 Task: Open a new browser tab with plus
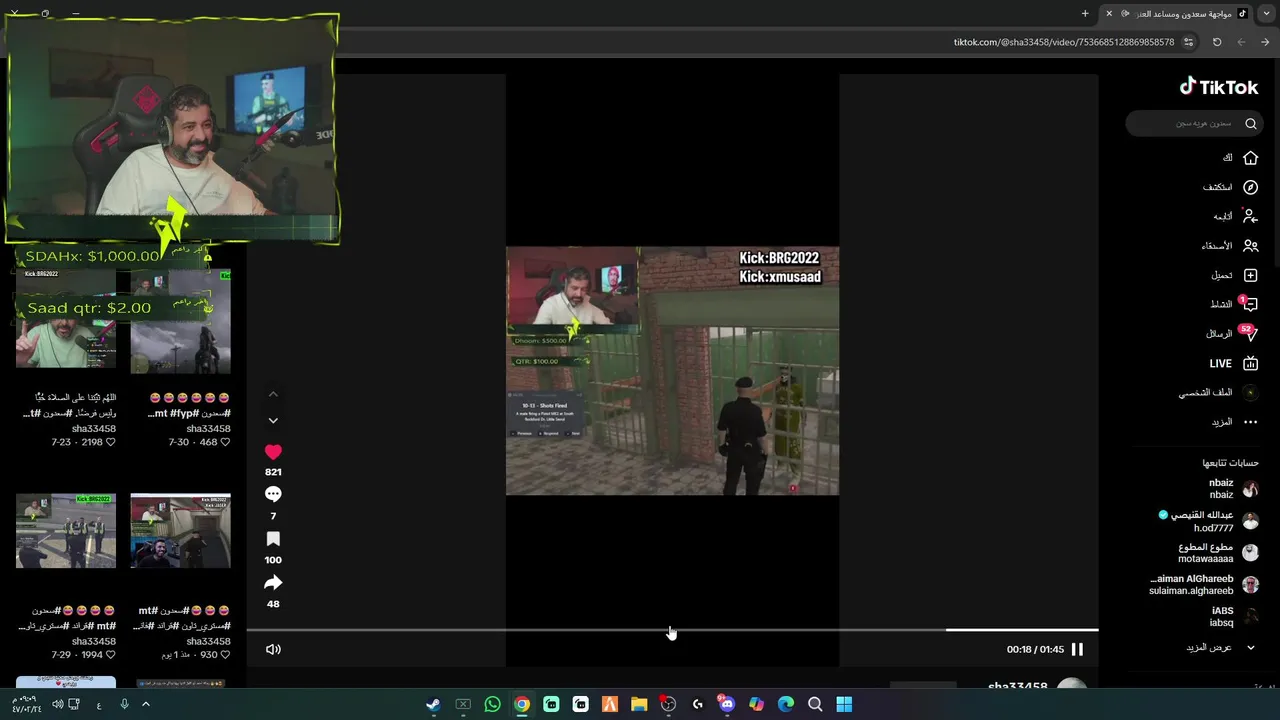[1085, 13]
